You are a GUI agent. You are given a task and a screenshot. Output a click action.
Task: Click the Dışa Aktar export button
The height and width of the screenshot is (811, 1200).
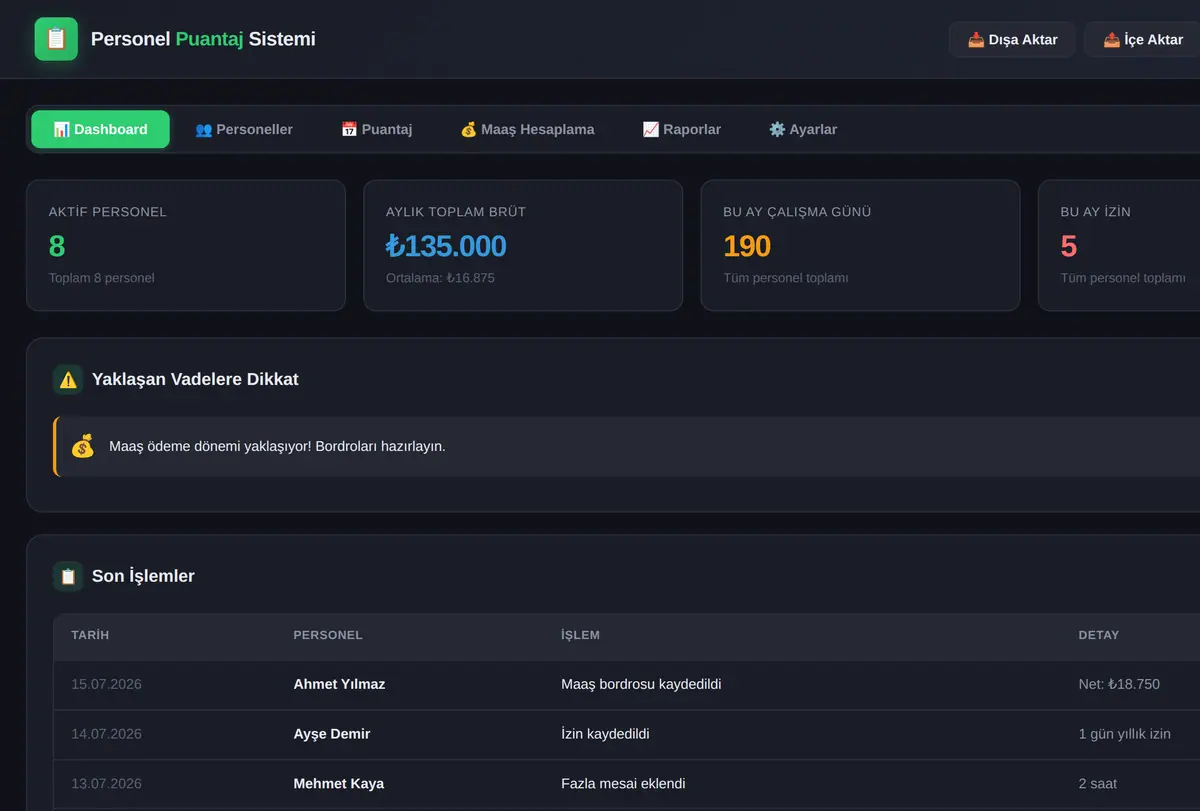(x=1012, y=40)
